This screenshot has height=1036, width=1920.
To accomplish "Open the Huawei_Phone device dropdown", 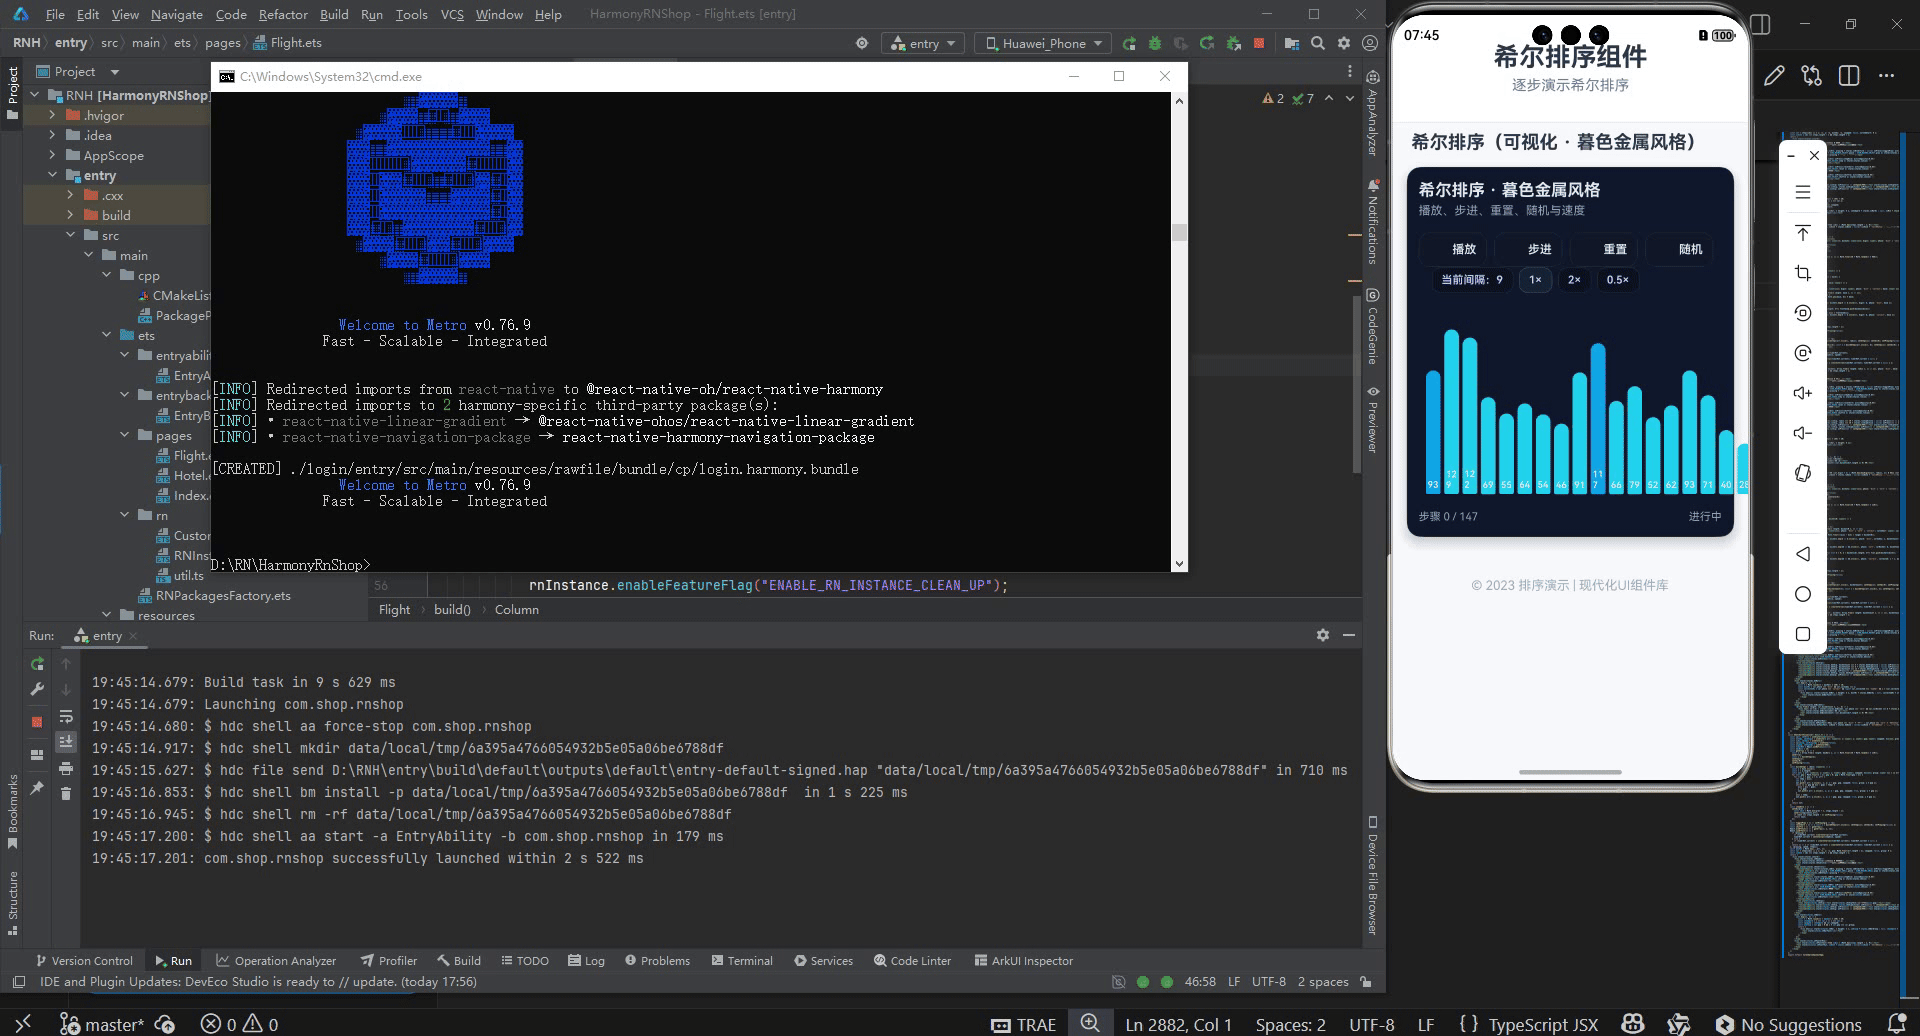I will pos(1043,43).
